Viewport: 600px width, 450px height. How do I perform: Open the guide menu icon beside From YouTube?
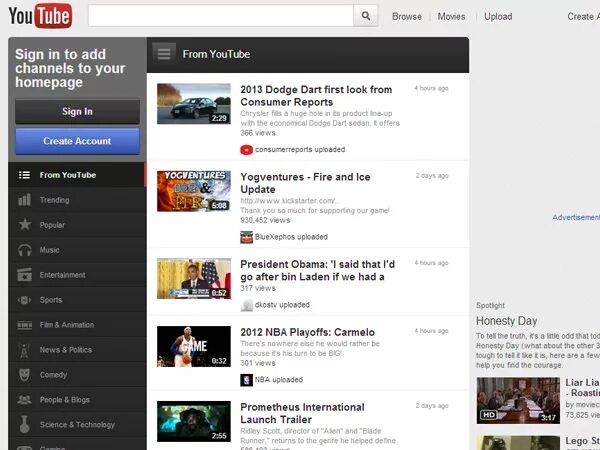tap(164, 54)
